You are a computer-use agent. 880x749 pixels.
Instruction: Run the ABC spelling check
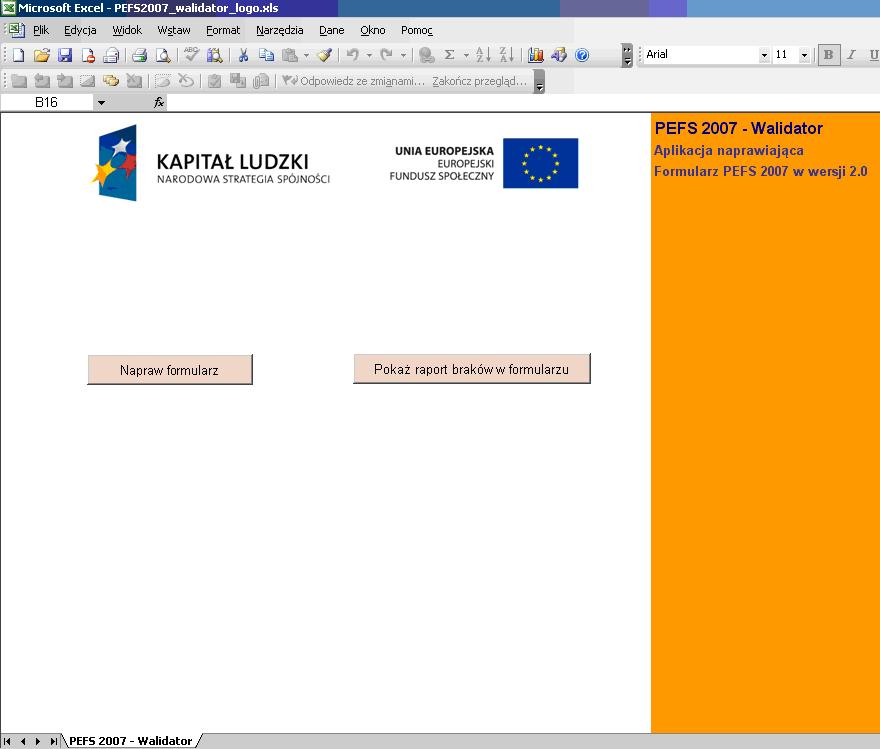pos(191,55)
